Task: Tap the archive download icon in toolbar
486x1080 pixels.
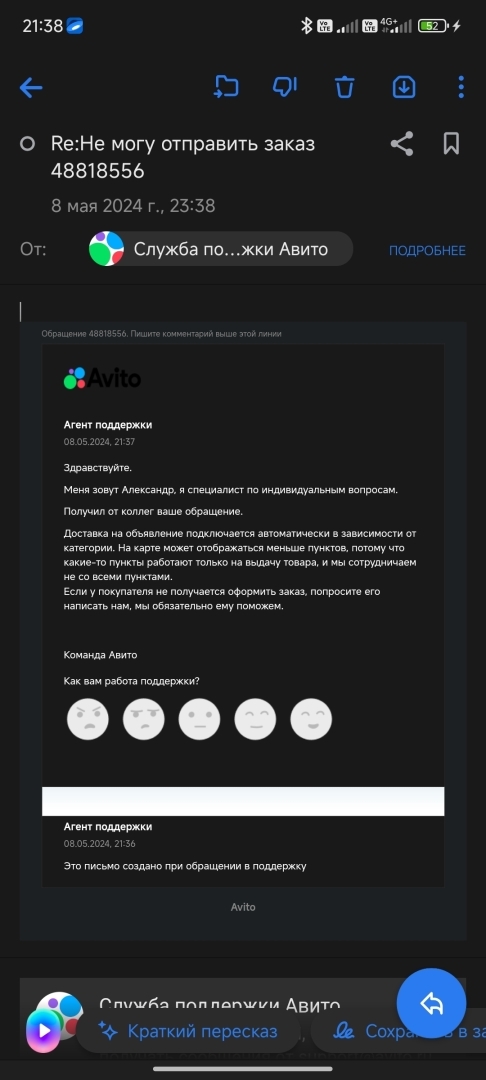Action: tap(404, 87)
